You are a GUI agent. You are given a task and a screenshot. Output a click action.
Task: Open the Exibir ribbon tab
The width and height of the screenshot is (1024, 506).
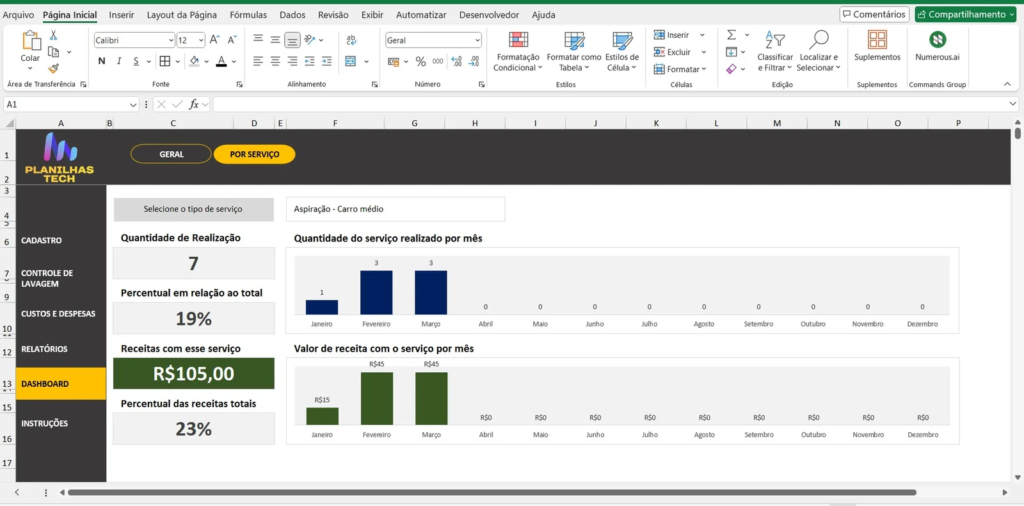point(372,15)
